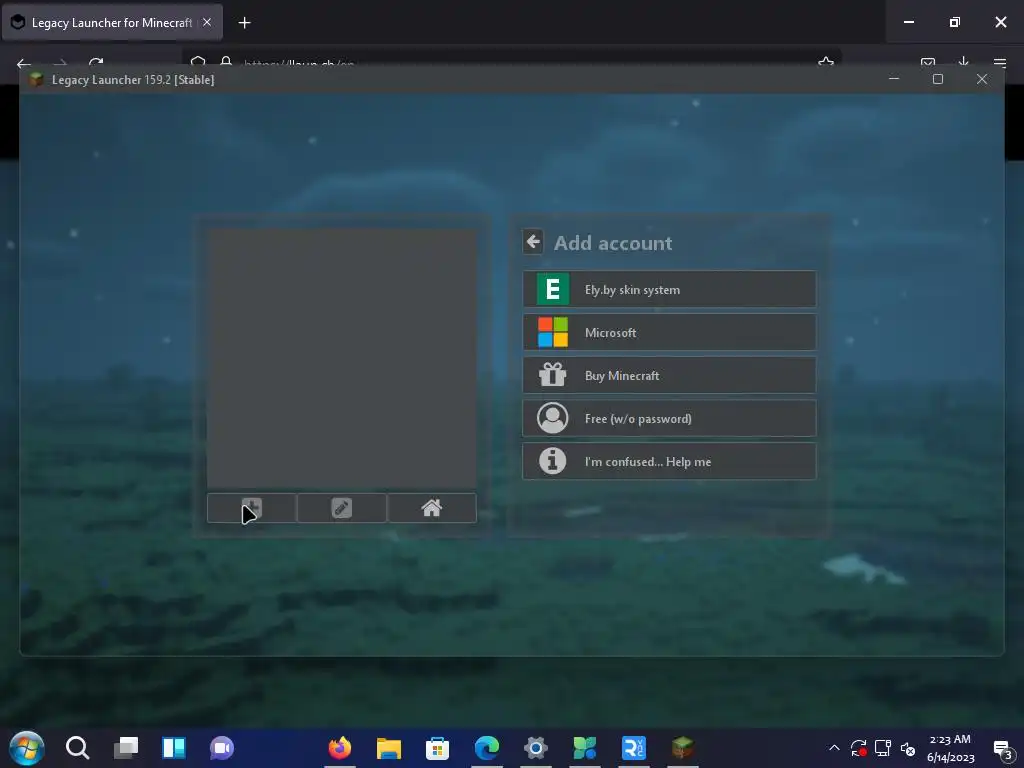Maximize the Legacy Launcher window
Image resolution: width=1024 pixels, height=768 pixels.
coord(938,79)
